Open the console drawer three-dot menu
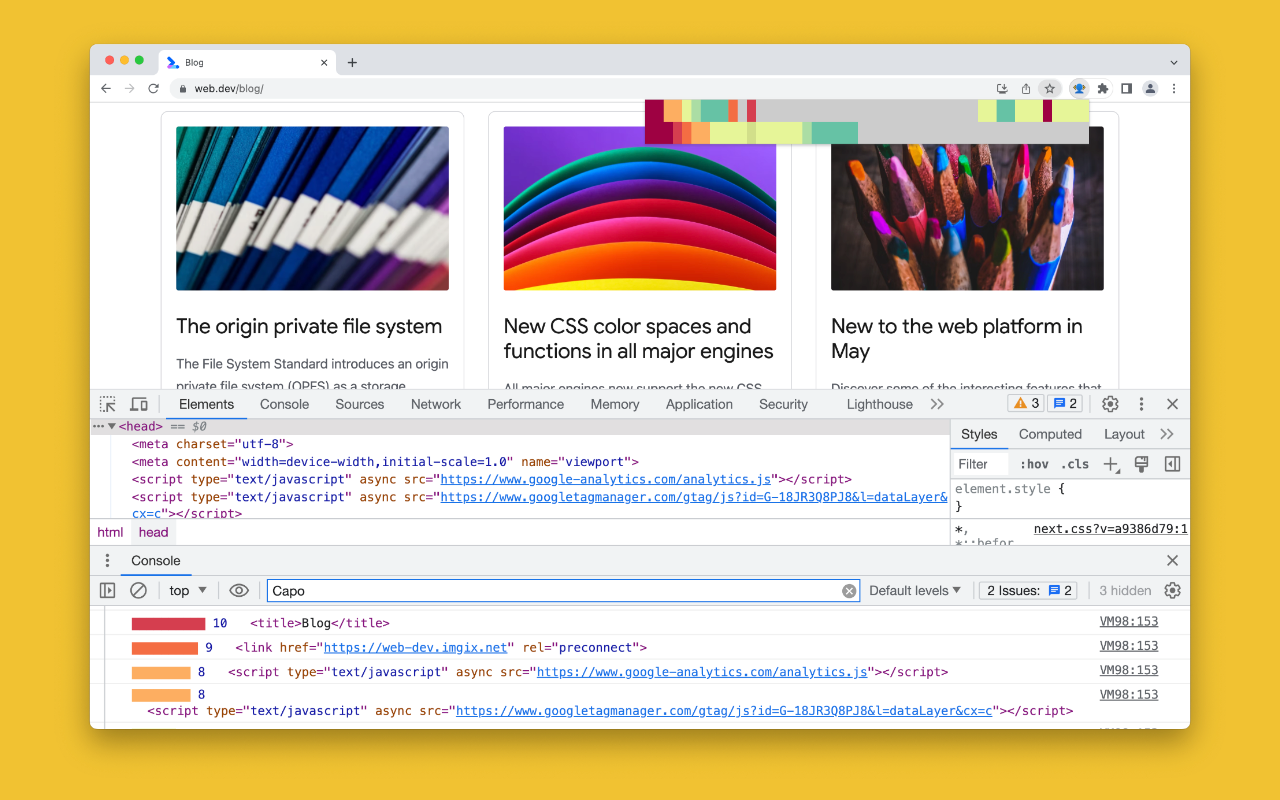The height and width of the screenshot is (800, 1280). (107, 560)
